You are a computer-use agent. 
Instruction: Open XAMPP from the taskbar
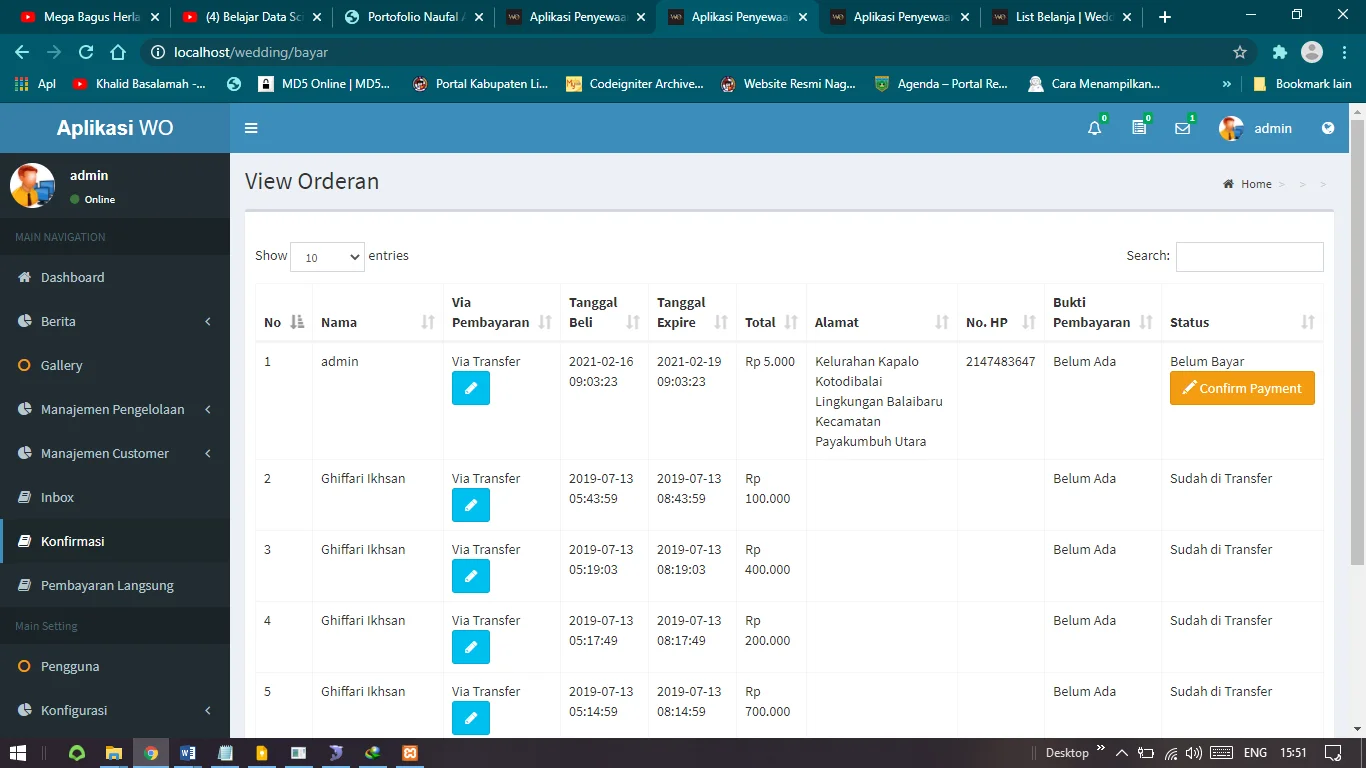pyautogui.click(x=410, y=753)
